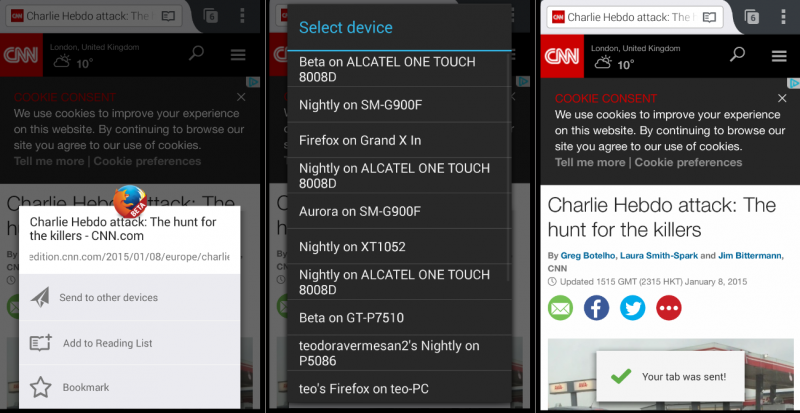Click CNN logo in right screen
The width and height of the screenshot is (800, 413).
562,56
